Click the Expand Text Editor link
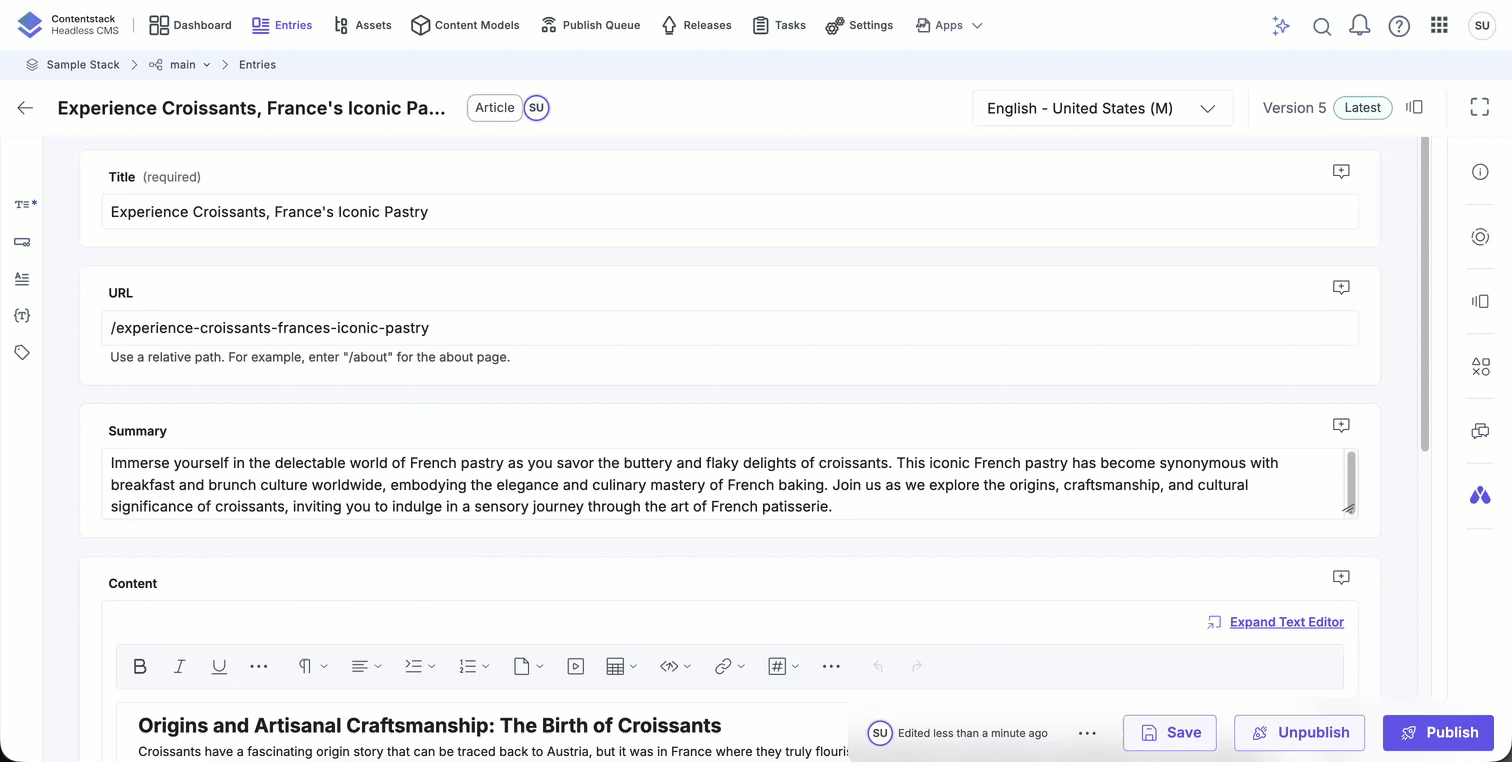 click(x=1286, y=622)
